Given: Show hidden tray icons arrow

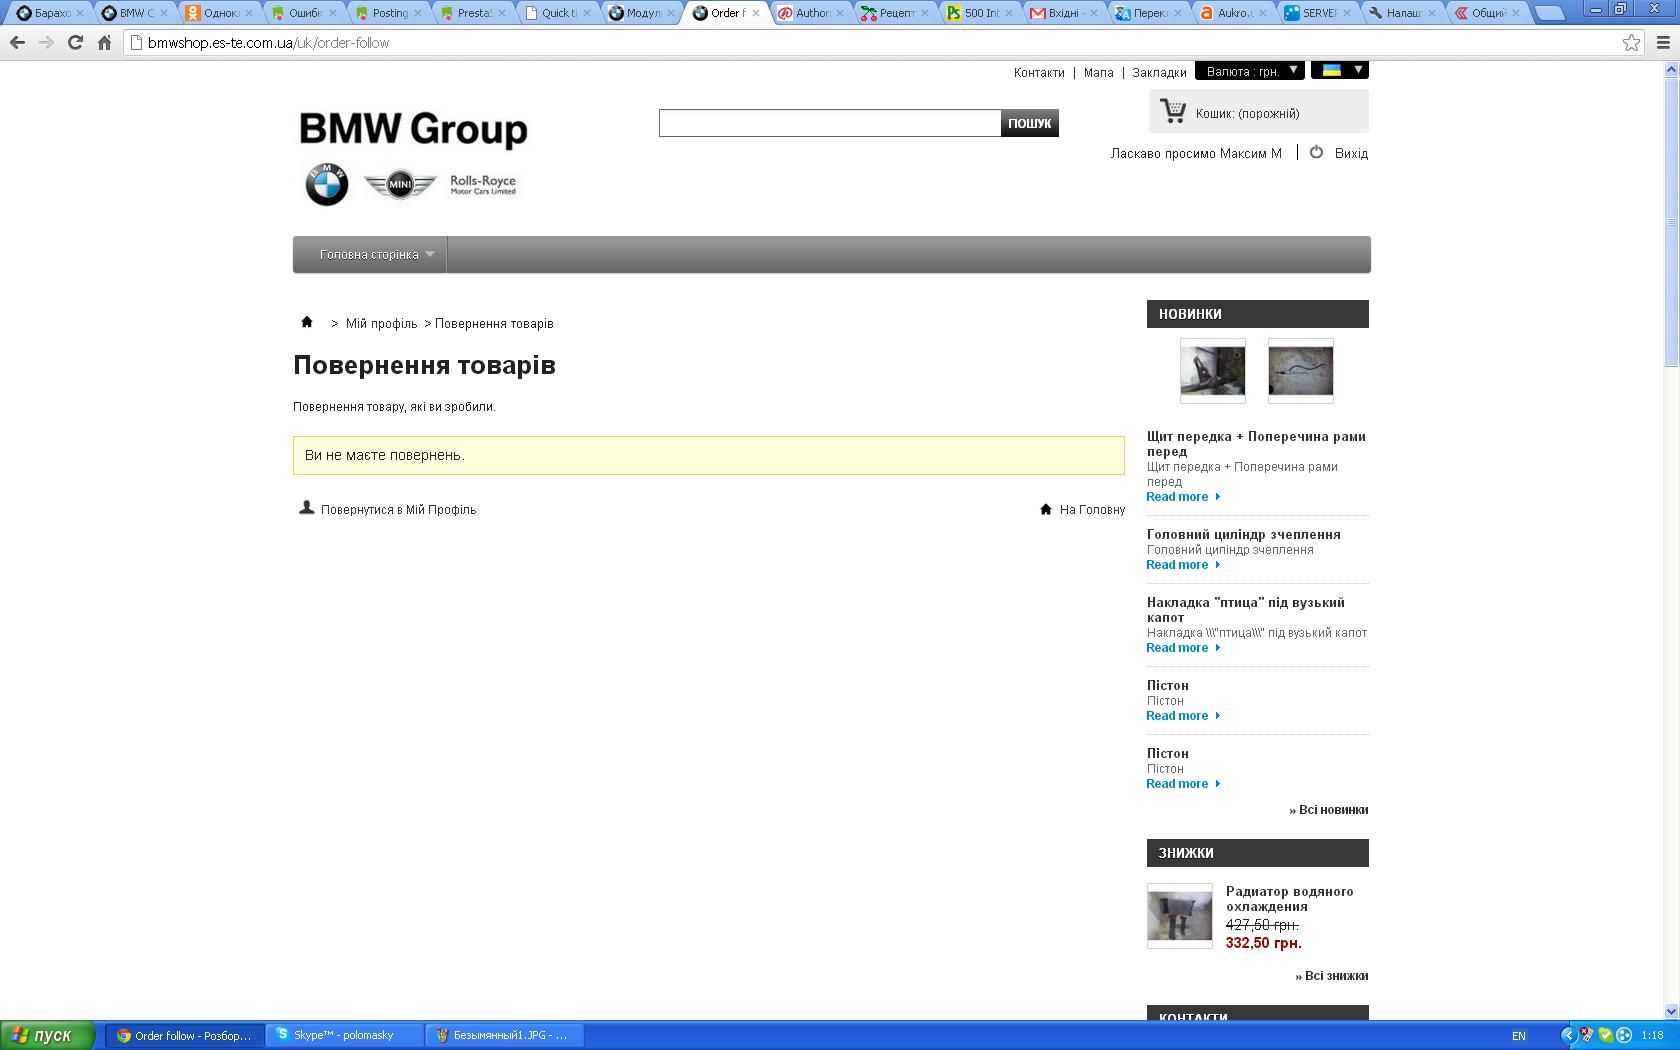Looking at the screenshot, I should coord(1568,1036).
